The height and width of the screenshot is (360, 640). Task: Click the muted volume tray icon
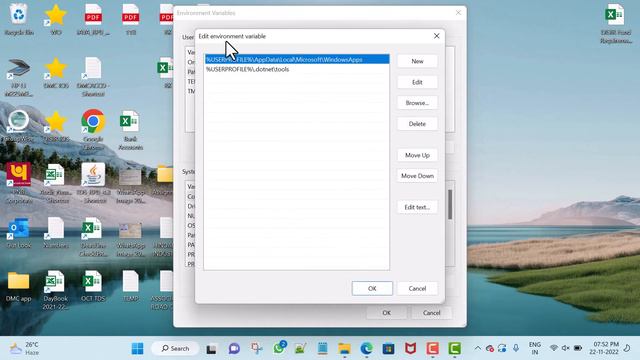566,348
